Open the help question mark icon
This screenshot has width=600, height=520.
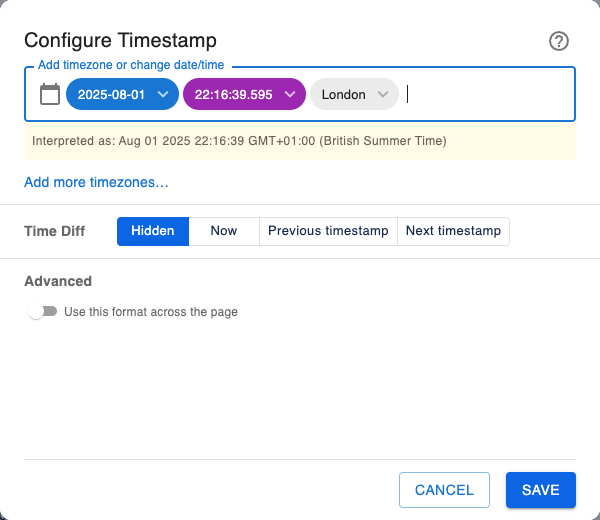[x=559, y=41]
